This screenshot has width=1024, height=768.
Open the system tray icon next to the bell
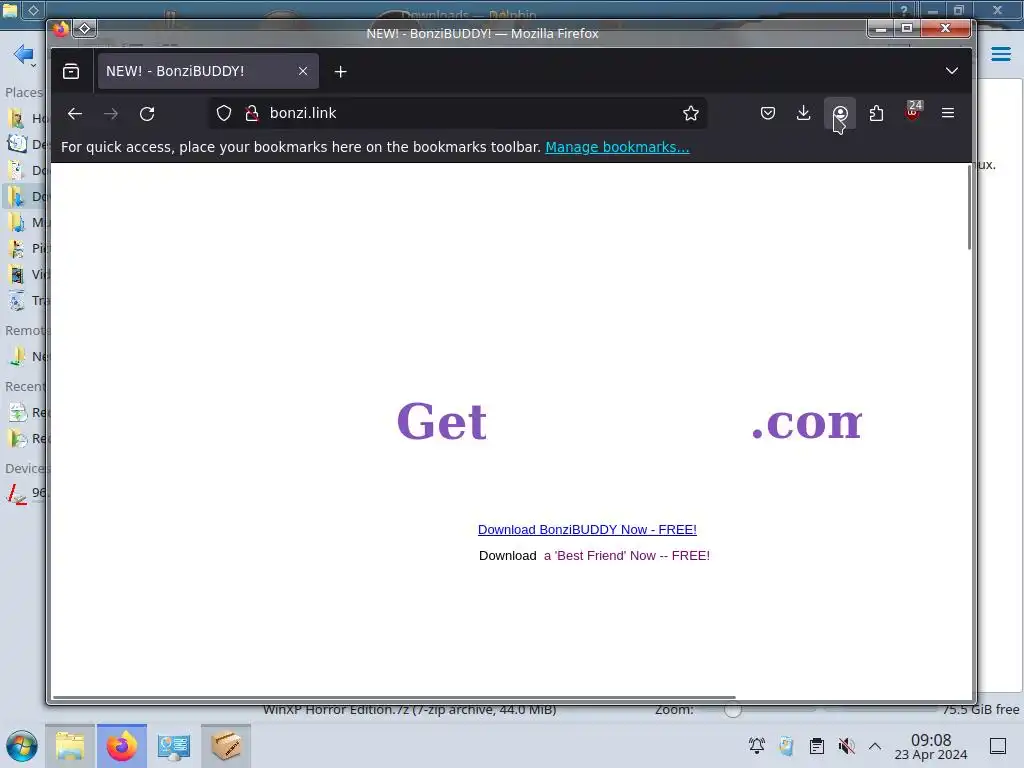[x=786, y=746]
